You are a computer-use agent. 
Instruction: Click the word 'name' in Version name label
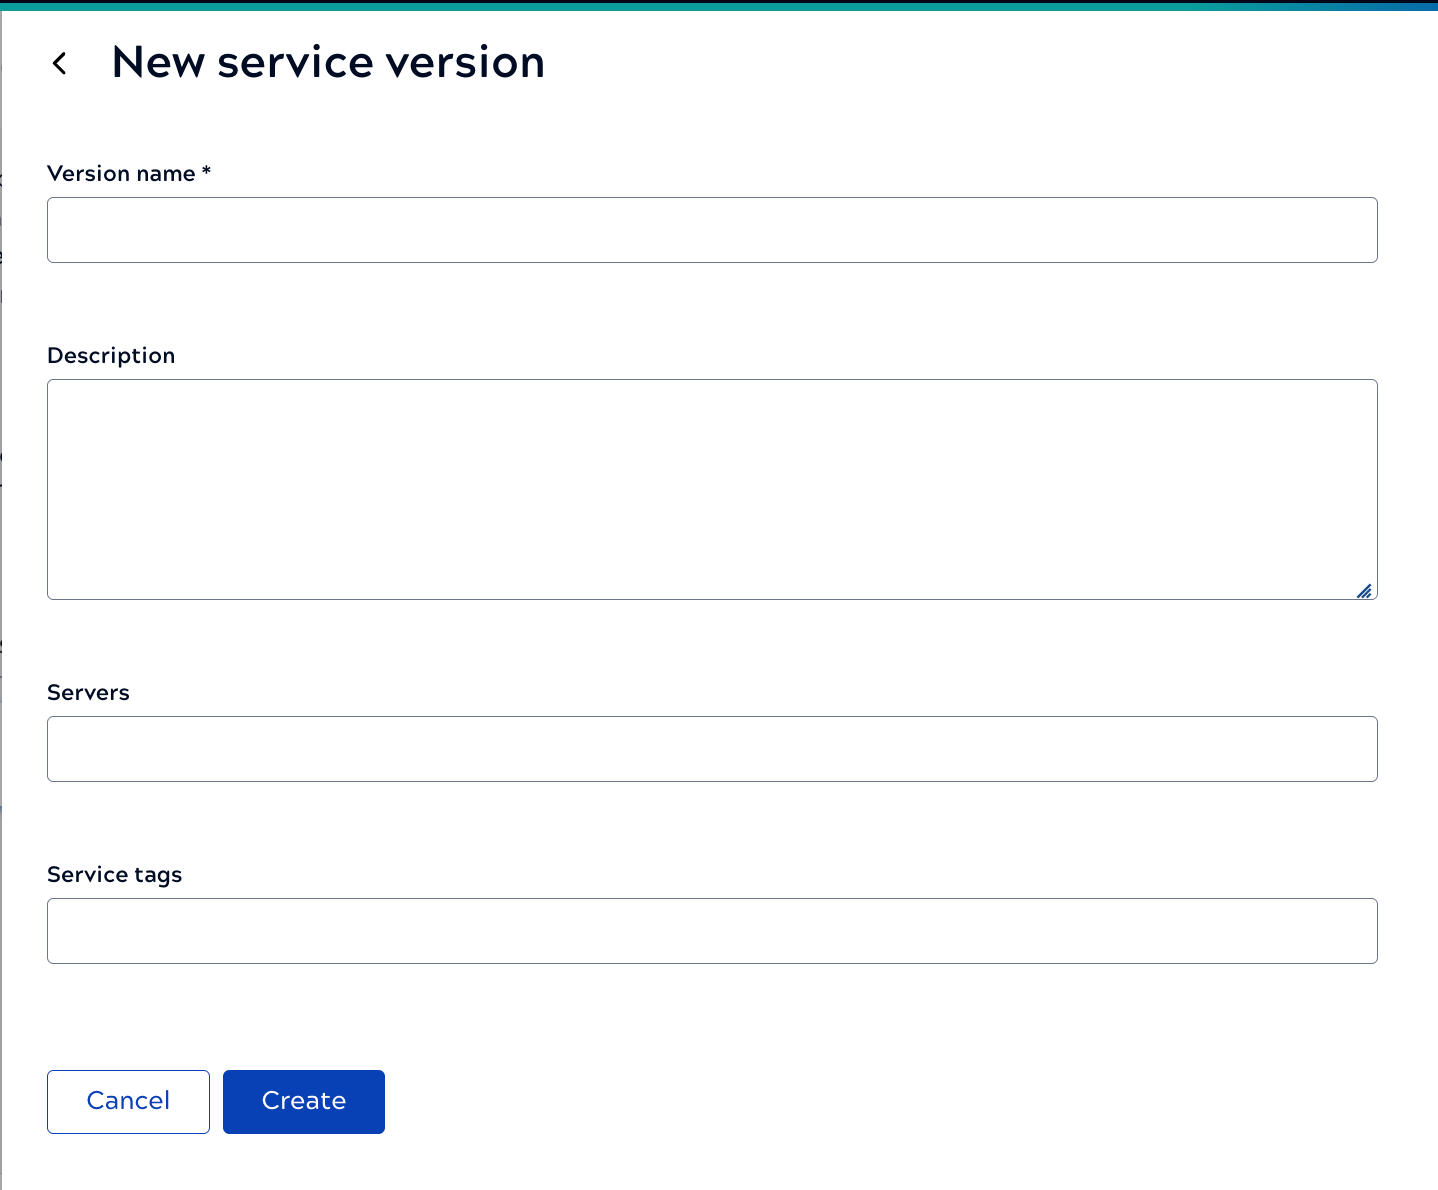pos(166,174)
